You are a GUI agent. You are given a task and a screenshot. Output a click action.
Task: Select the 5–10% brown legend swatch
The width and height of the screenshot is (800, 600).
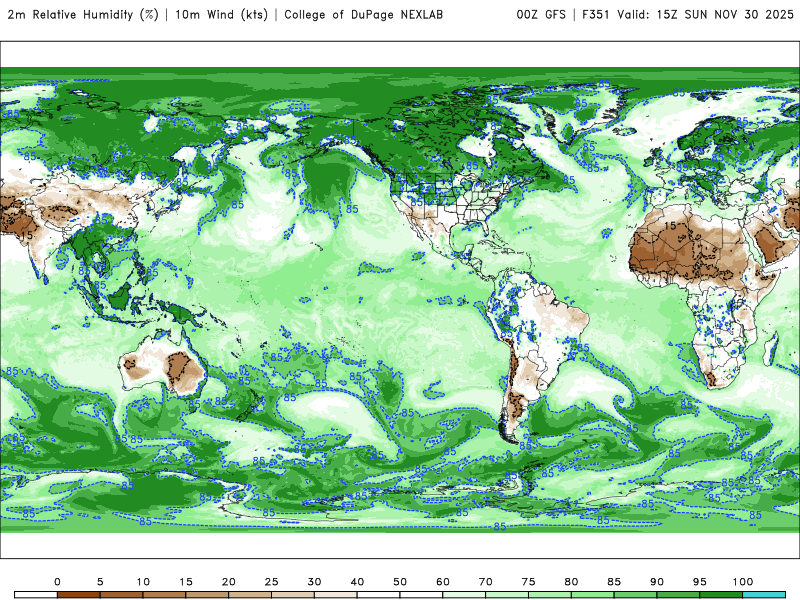coord(121,595)
